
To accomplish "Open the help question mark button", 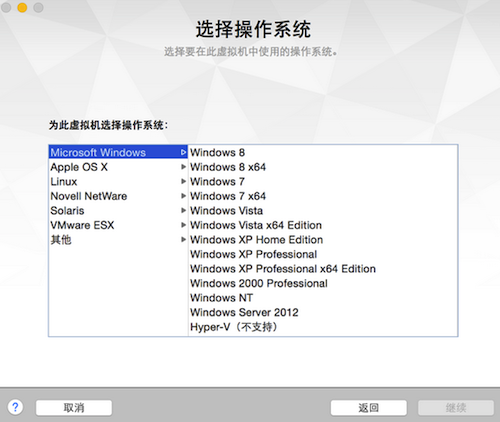I will [x=15, y=407].
